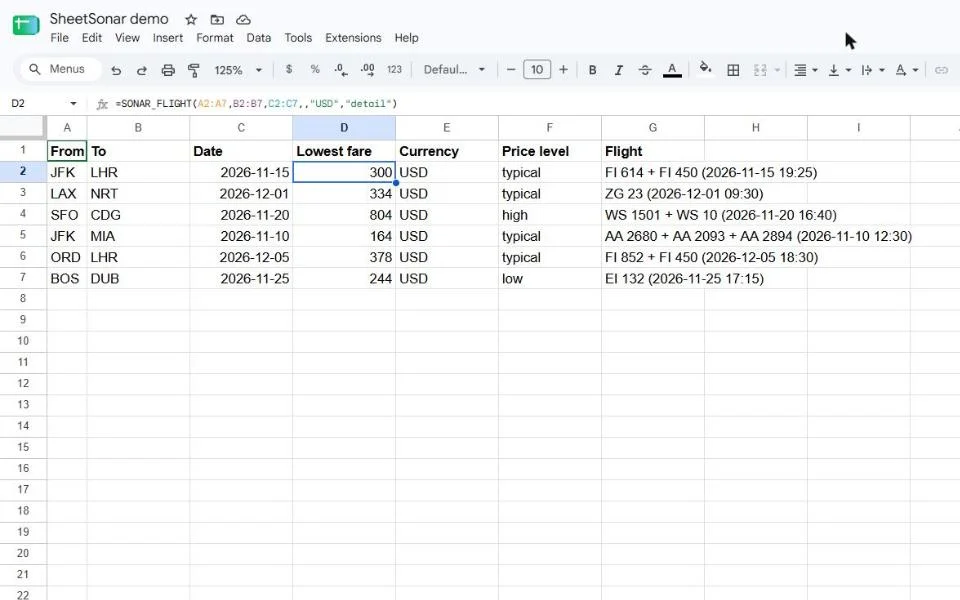Viewport: 960px width, 600px height.
Task: Click the Undo arrow
Action: coord(116,70)
